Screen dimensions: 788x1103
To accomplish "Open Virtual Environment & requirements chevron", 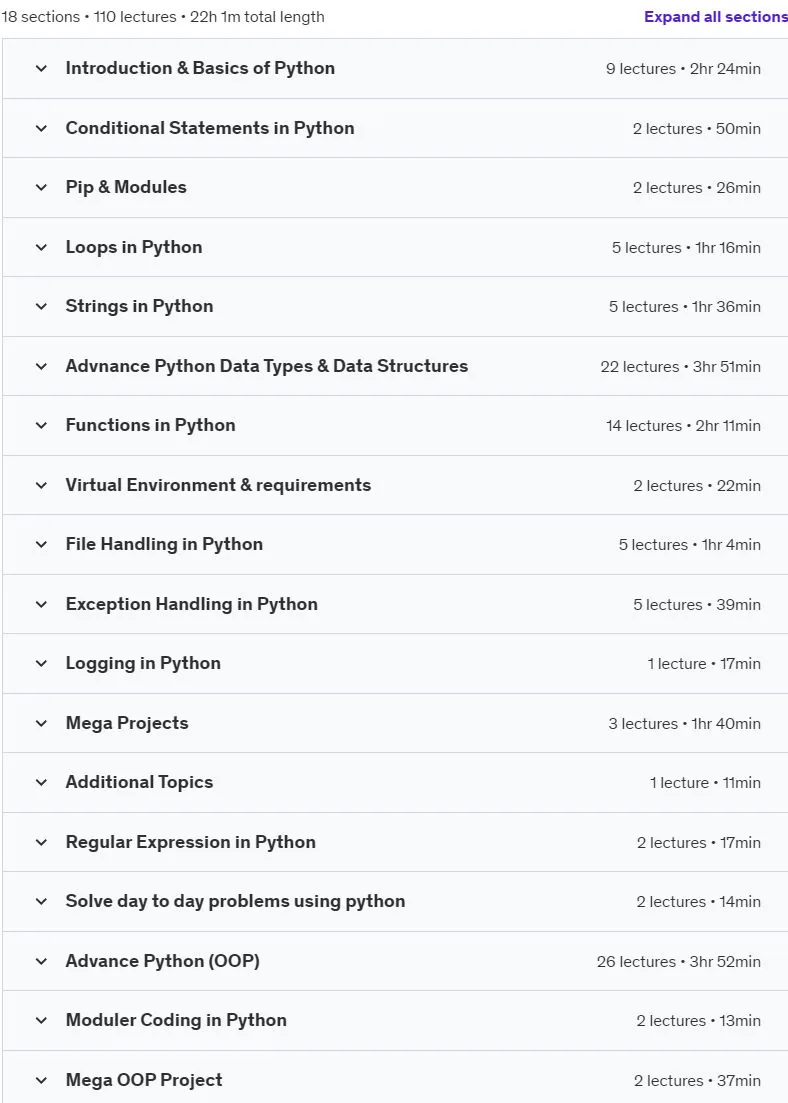I will [42, 485].
